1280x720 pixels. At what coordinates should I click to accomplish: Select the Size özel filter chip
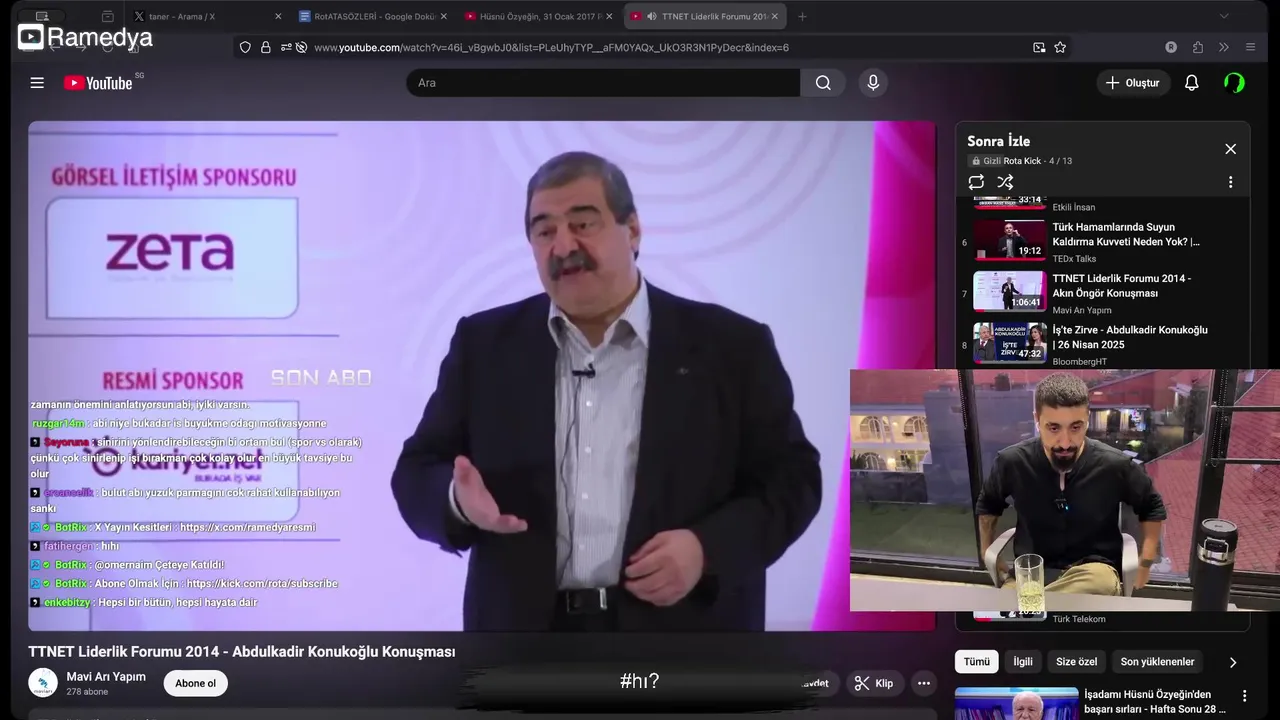click(x=1076, y=662)
